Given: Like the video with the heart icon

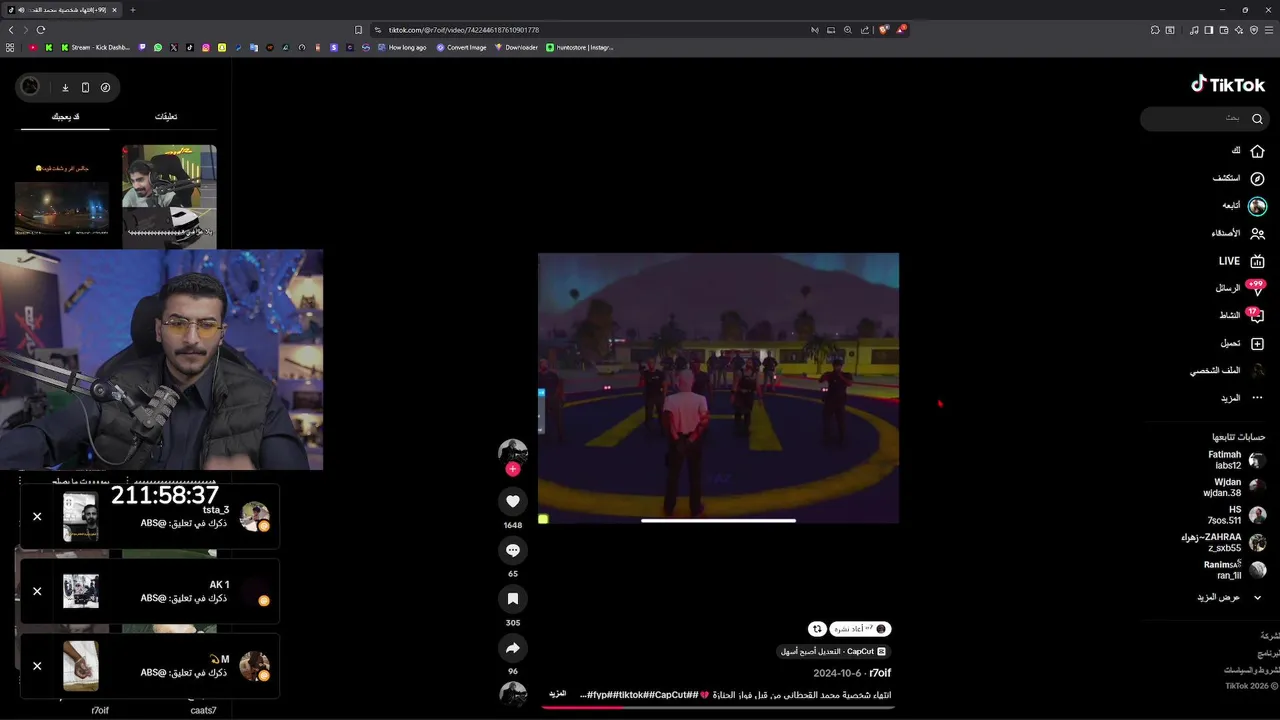Looking at the screenshot, I should (x=513, y=501).
